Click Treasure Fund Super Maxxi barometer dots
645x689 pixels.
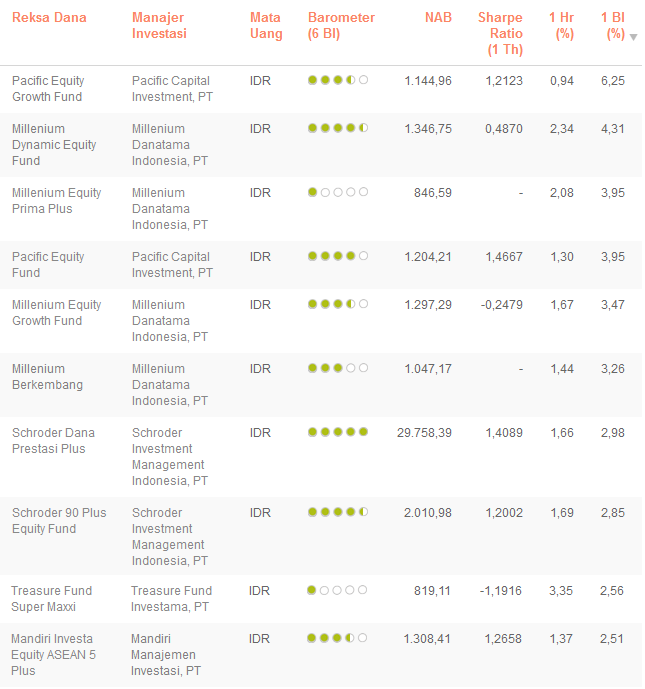338,590
